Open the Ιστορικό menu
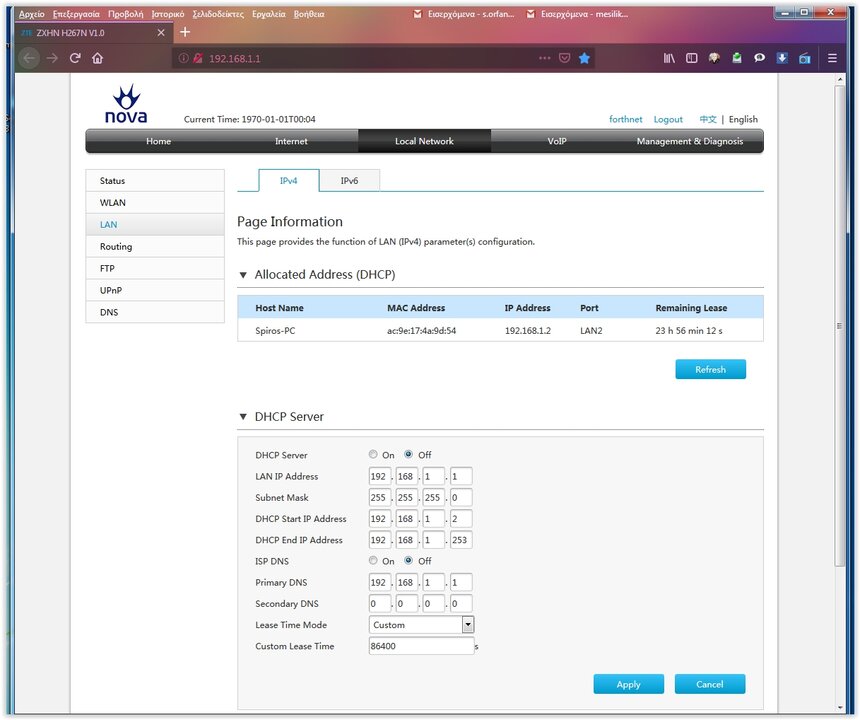Viewport: 860px width, 720px height. [168, 14]
